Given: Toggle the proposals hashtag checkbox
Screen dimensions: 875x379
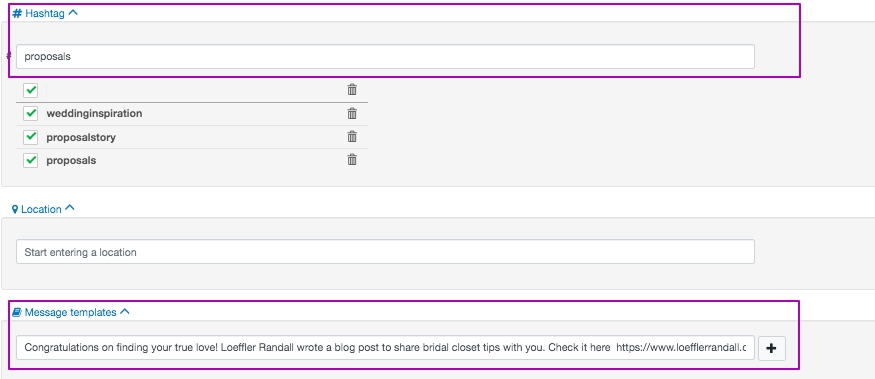Looking at the screenshot, I should tap(31, 160).
